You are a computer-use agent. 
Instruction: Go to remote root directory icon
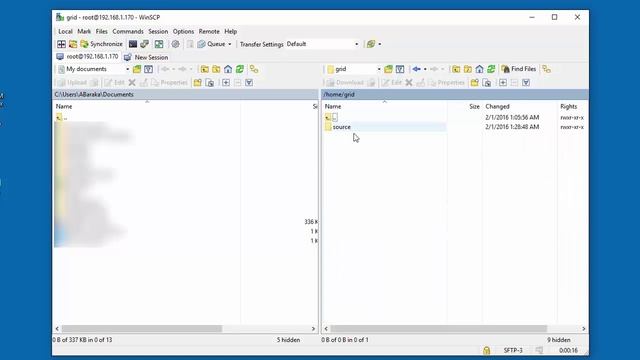(x=468, y=69)
